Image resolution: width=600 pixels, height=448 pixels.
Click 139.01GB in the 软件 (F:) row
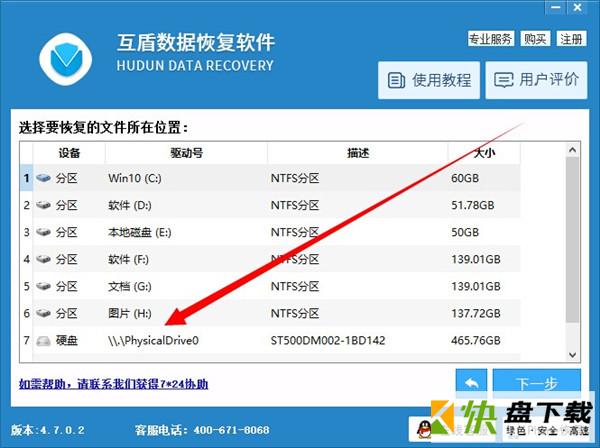[476, 259]
